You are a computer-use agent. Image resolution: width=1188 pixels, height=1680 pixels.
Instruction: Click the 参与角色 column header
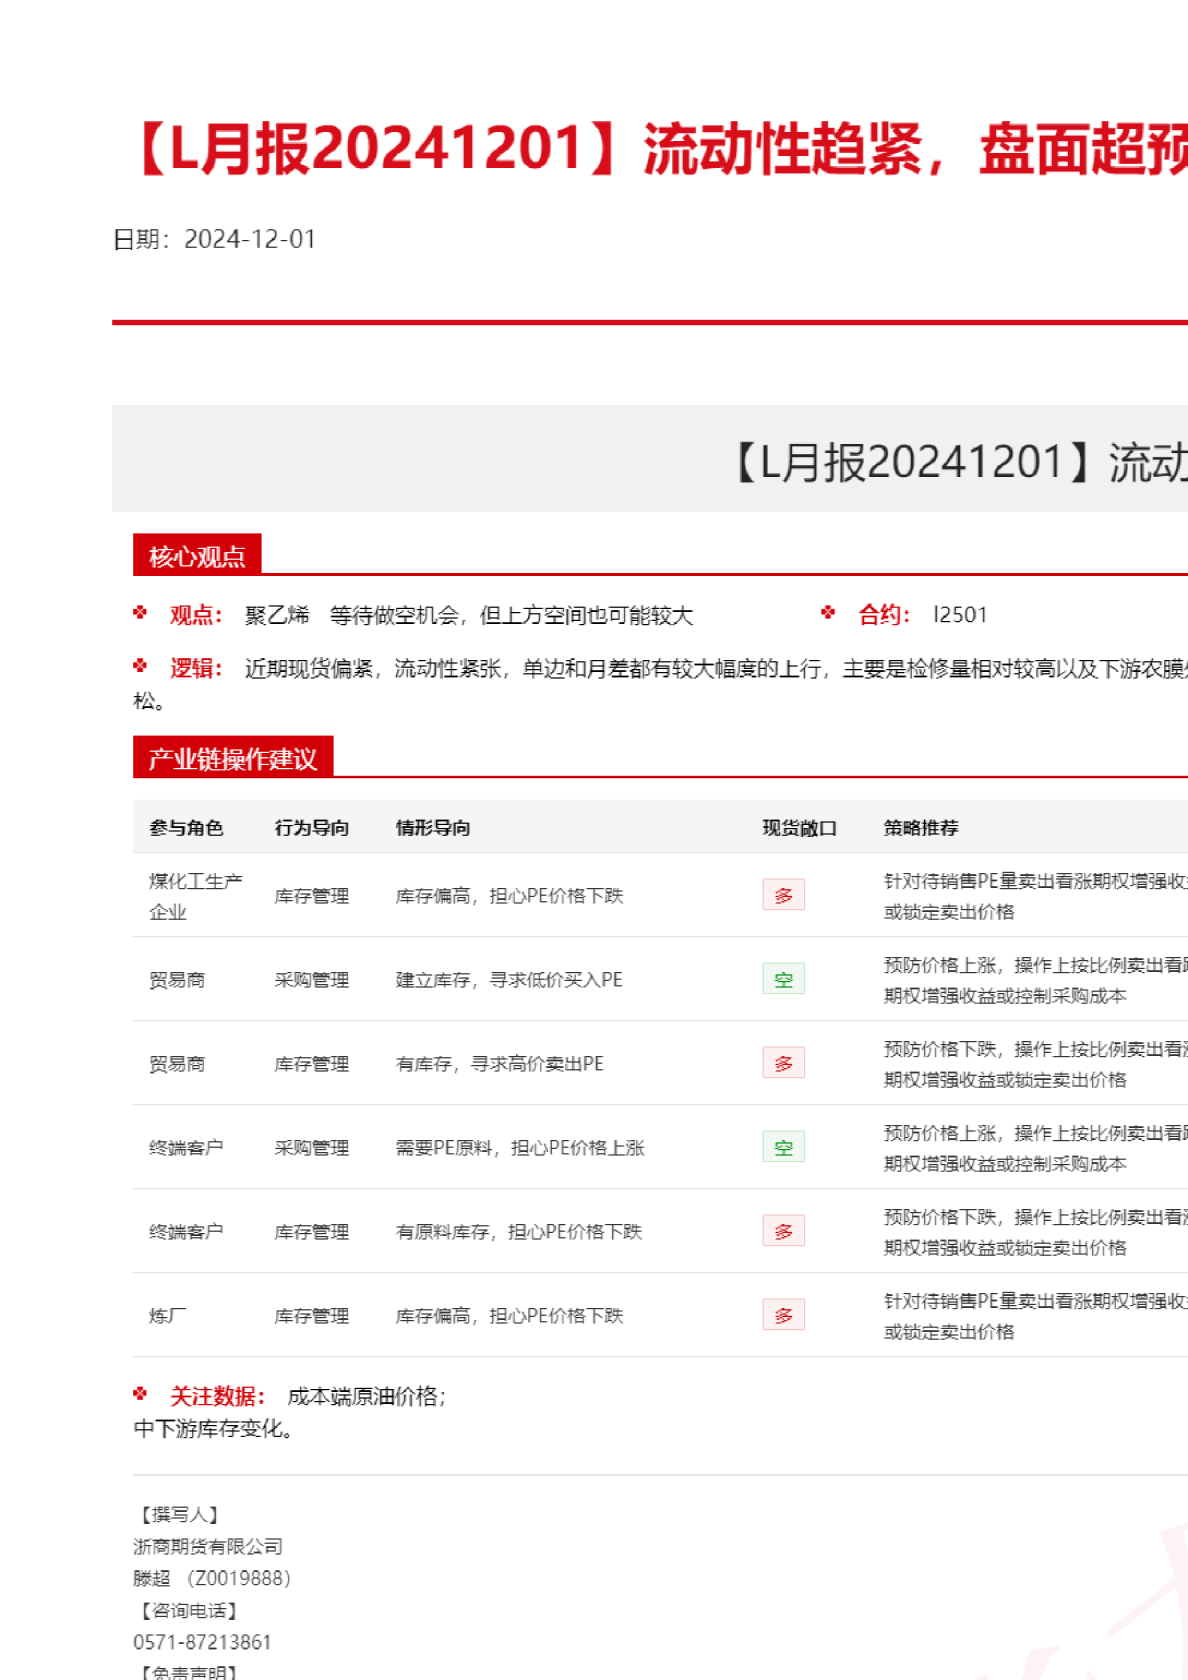[186, 828]
